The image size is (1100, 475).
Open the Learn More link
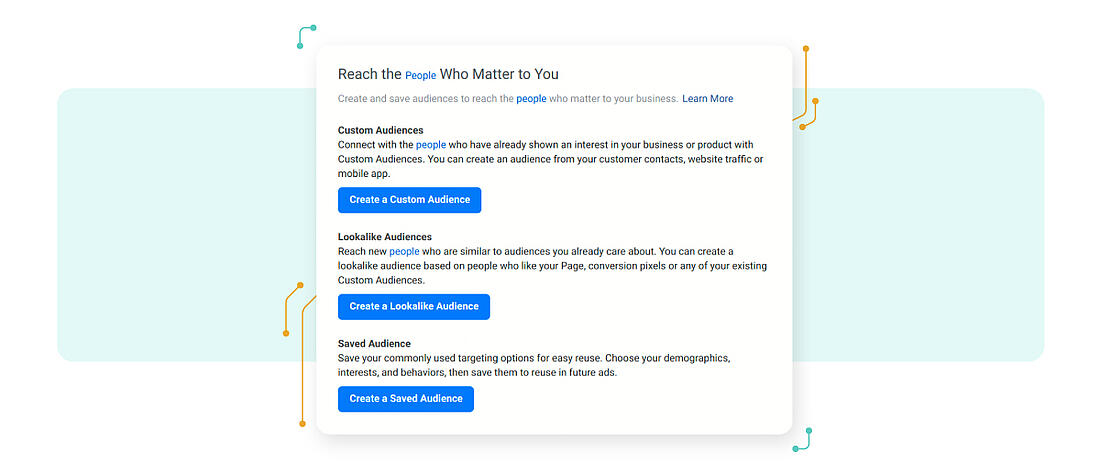click(x=707, y=99)
